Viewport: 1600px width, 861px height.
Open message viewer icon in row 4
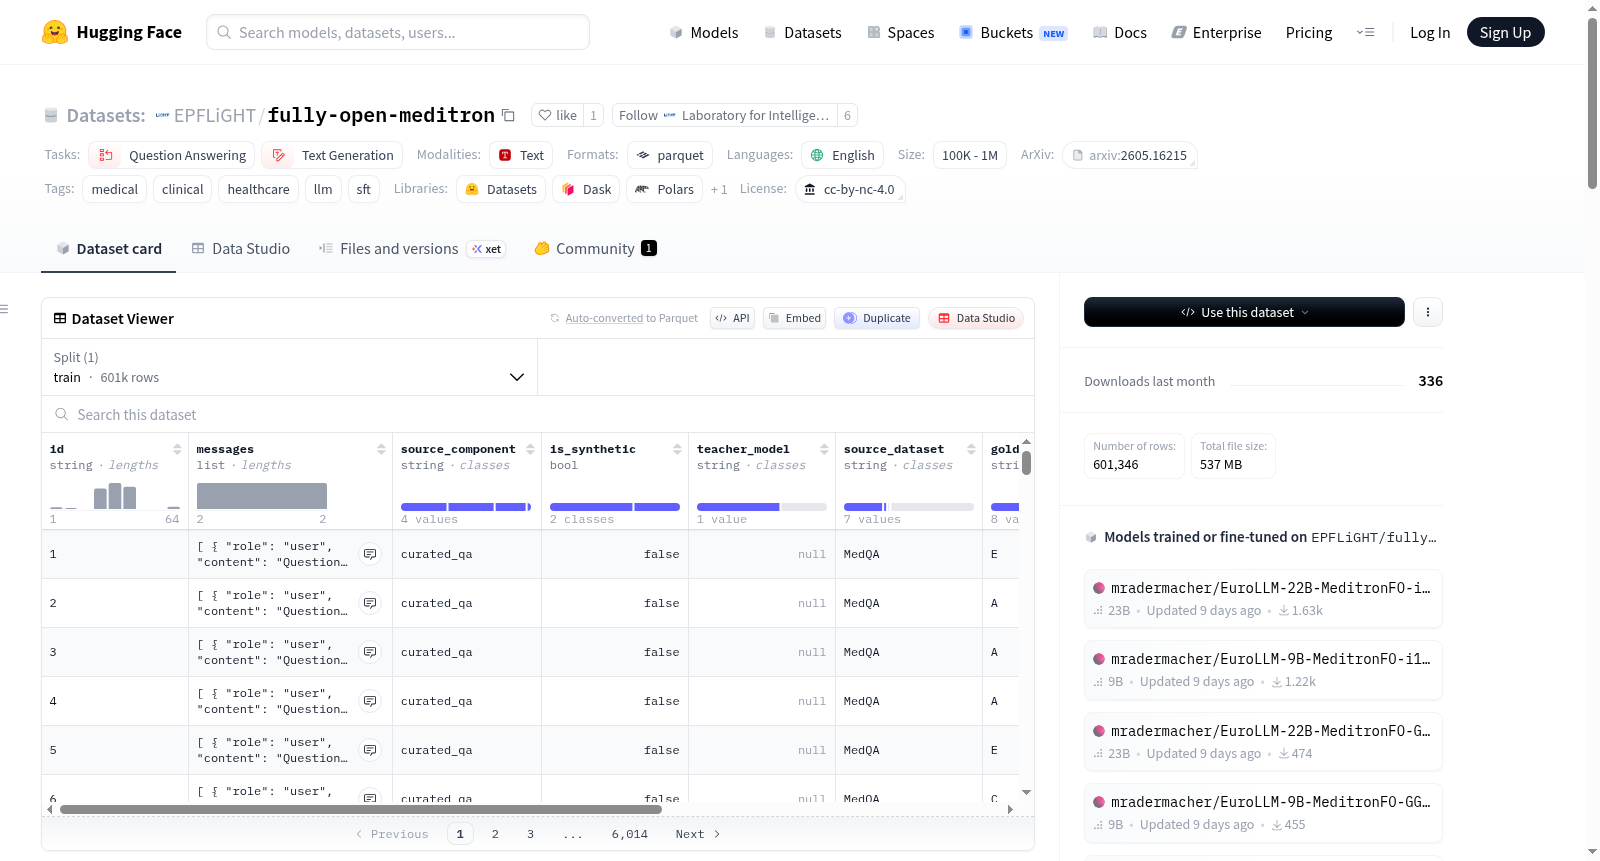tap(370, 701)
